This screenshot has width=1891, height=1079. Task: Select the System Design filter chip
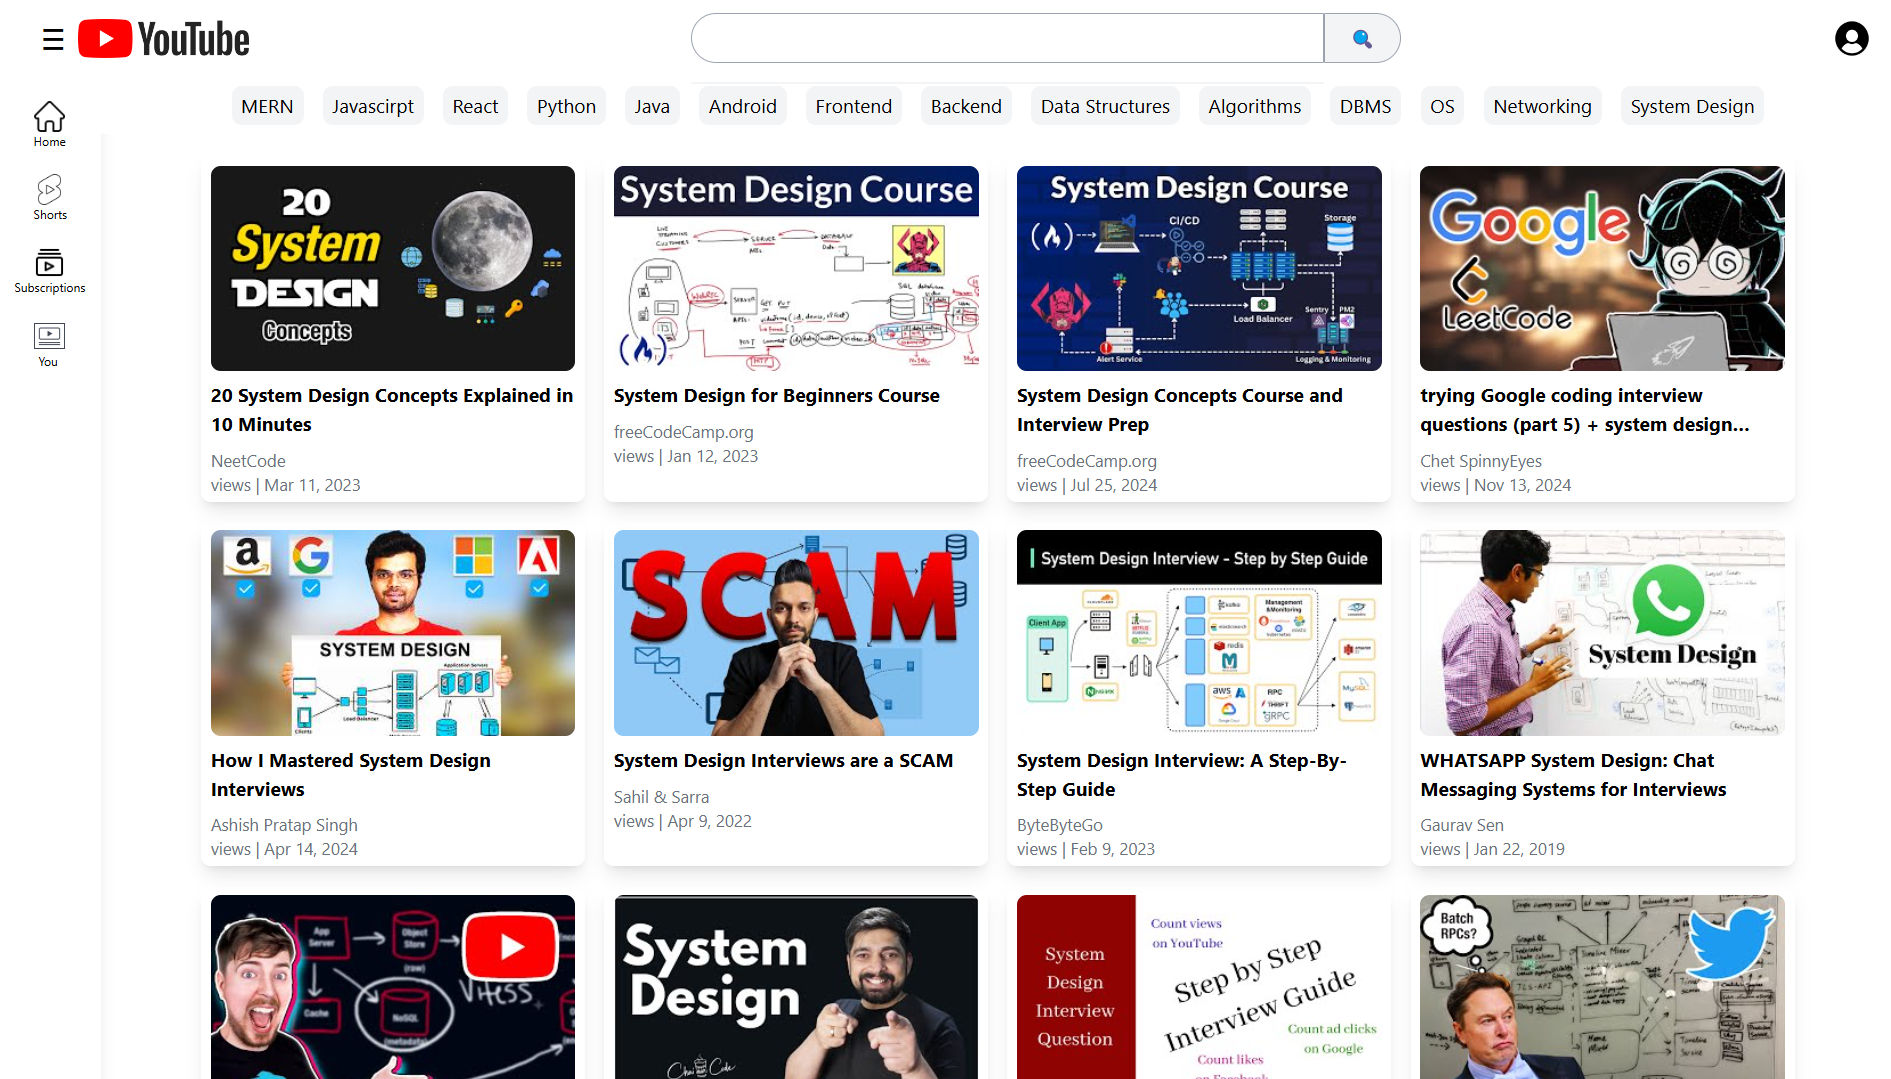(x=1692, y=106)
